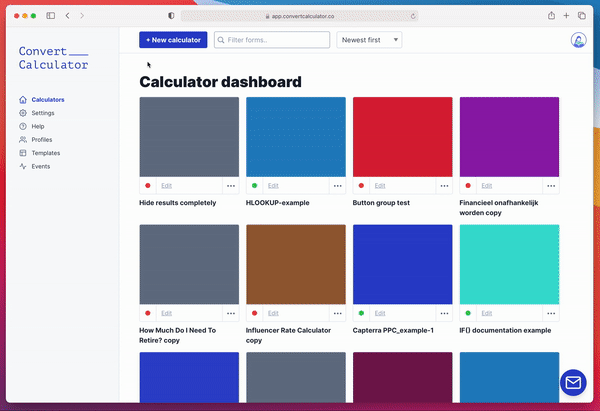Open the Newest first sort dropdown
The height and width of the screenshot is (411, 600).
point(369,40)
